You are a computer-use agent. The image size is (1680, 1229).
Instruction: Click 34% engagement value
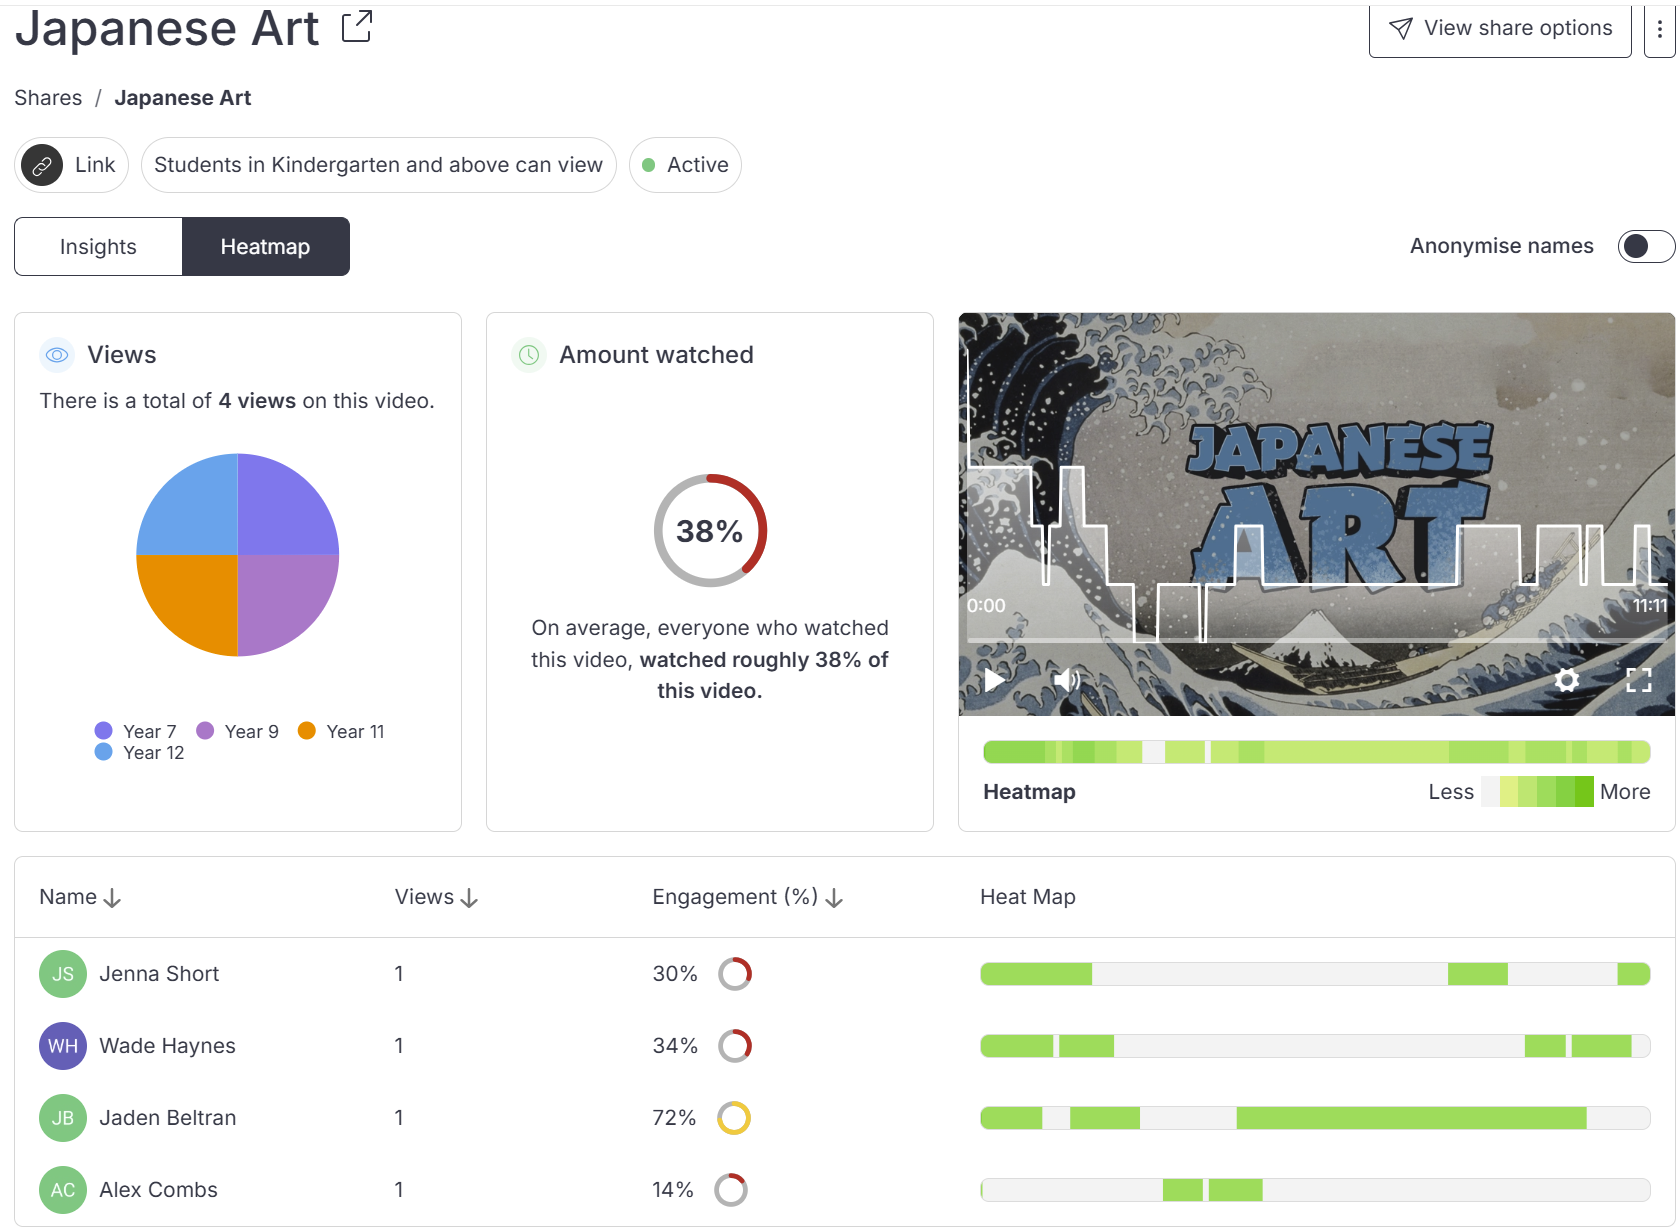(x=675, y=1046)
